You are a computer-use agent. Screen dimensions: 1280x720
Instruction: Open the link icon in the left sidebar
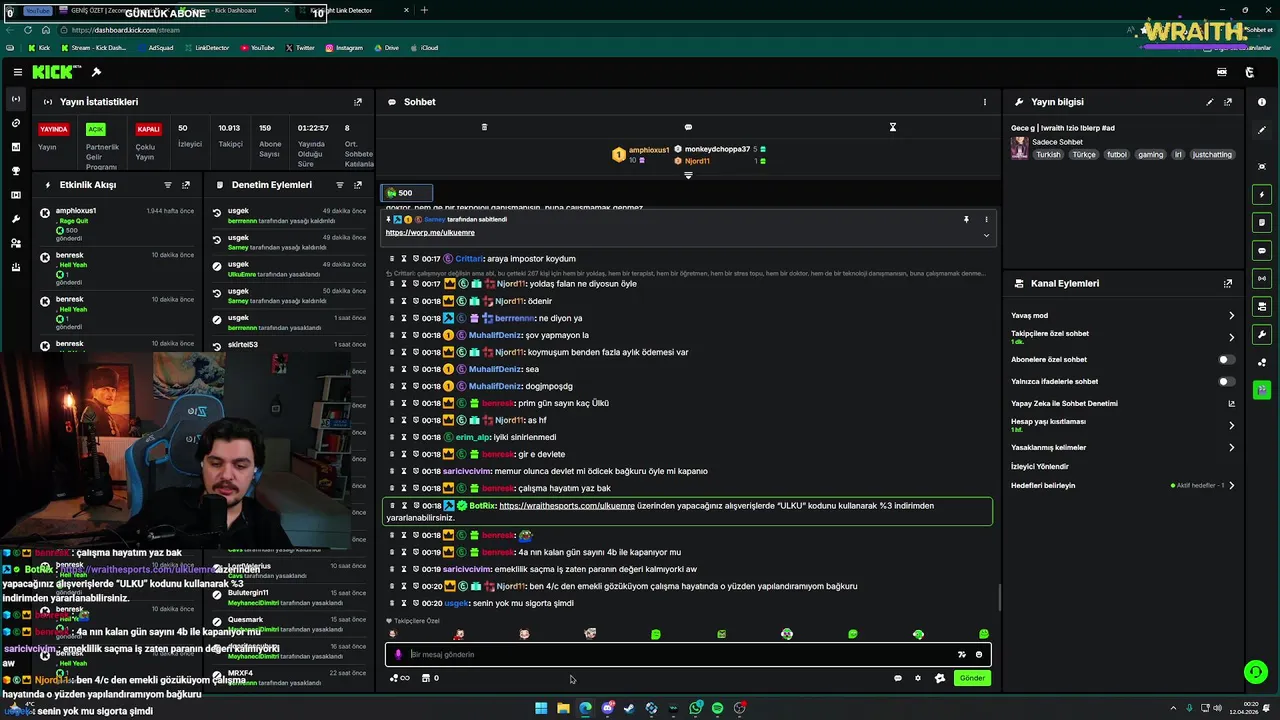15,123
